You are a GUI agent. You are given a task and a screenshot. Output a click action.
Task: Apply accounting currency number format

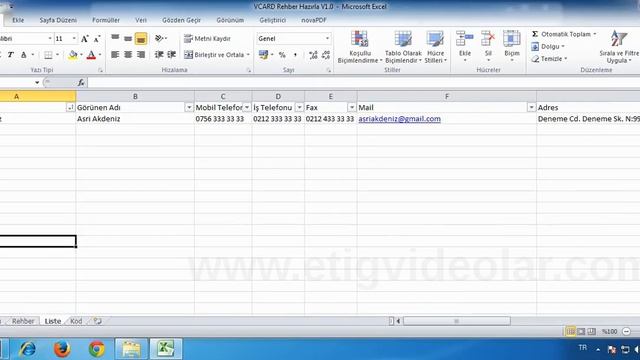coord(263,55)
